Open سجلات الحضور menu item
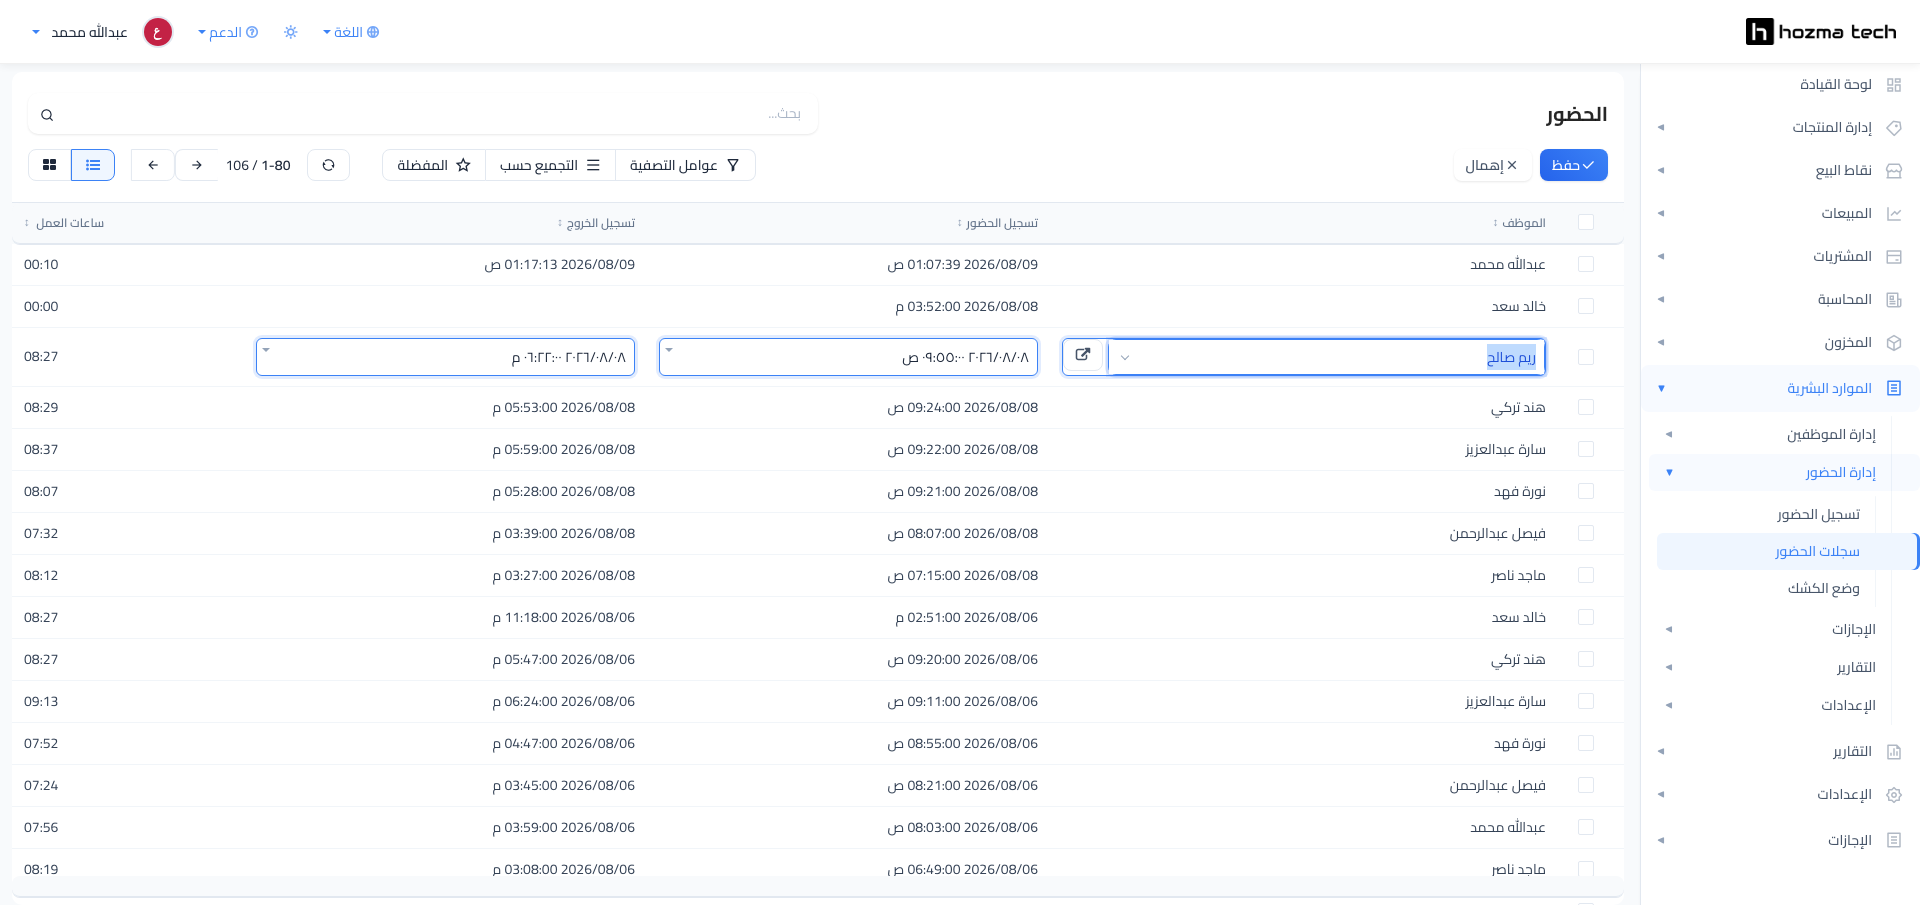Screen dimensions: 1920x905 pyautogui.click(x=1787, y=552)
